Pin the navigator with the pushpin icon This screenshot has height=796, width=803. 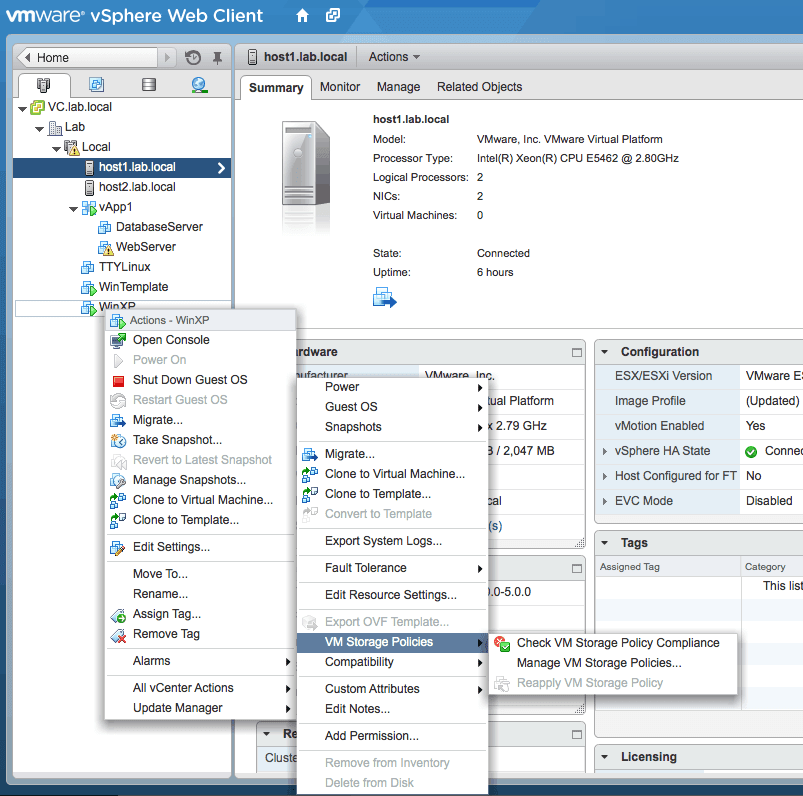(218, 58)
